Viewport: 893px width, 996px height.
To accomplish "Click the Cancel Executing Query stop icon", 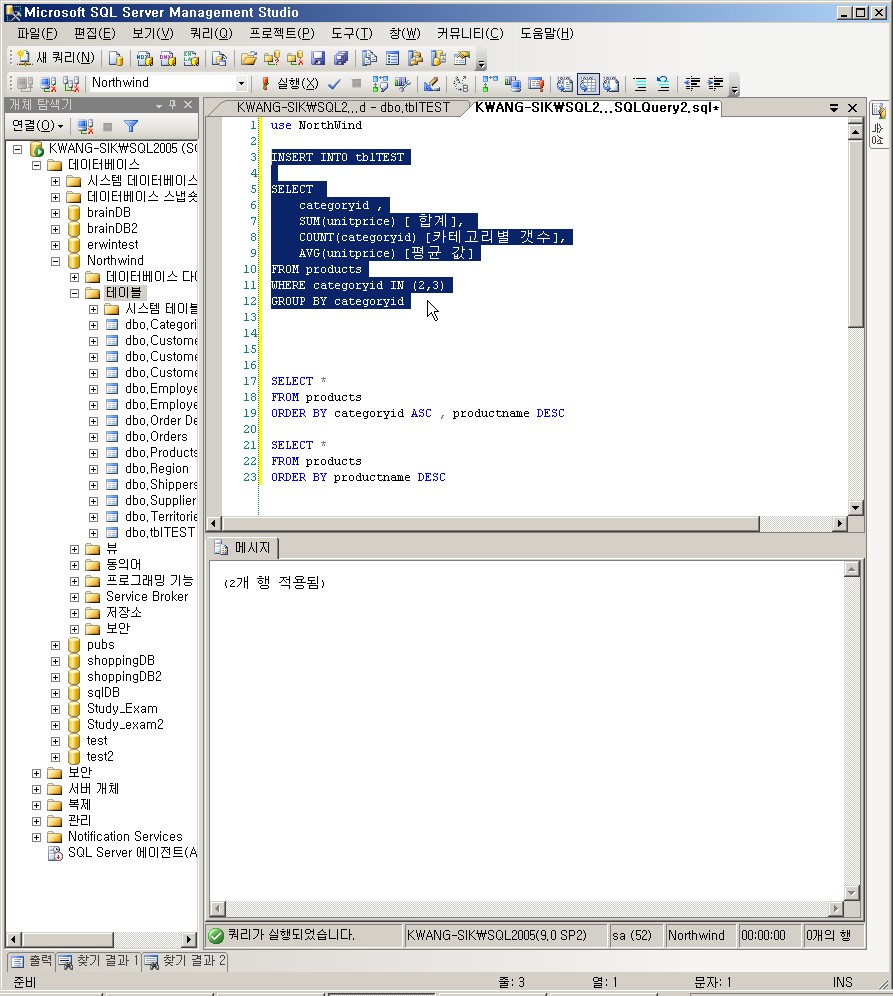I will click(356, 83).
